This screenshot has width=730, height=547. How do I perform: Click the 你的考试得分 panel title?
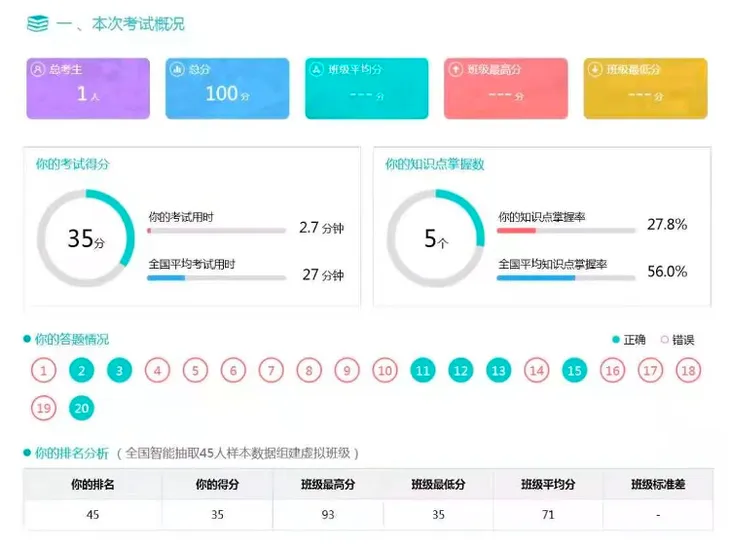pyautogui.click(x=73, y=164)
